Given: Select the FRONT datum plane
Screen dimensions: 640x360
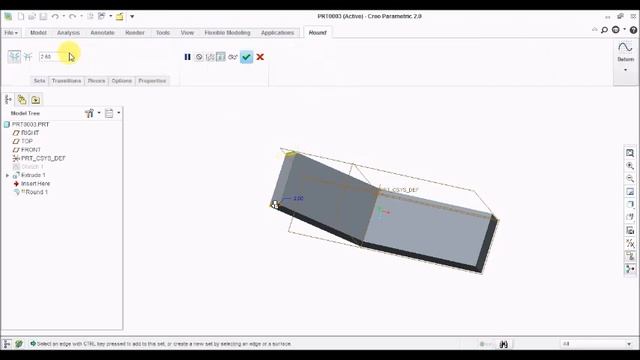Looking at the screenshot, I should [27, 150].
